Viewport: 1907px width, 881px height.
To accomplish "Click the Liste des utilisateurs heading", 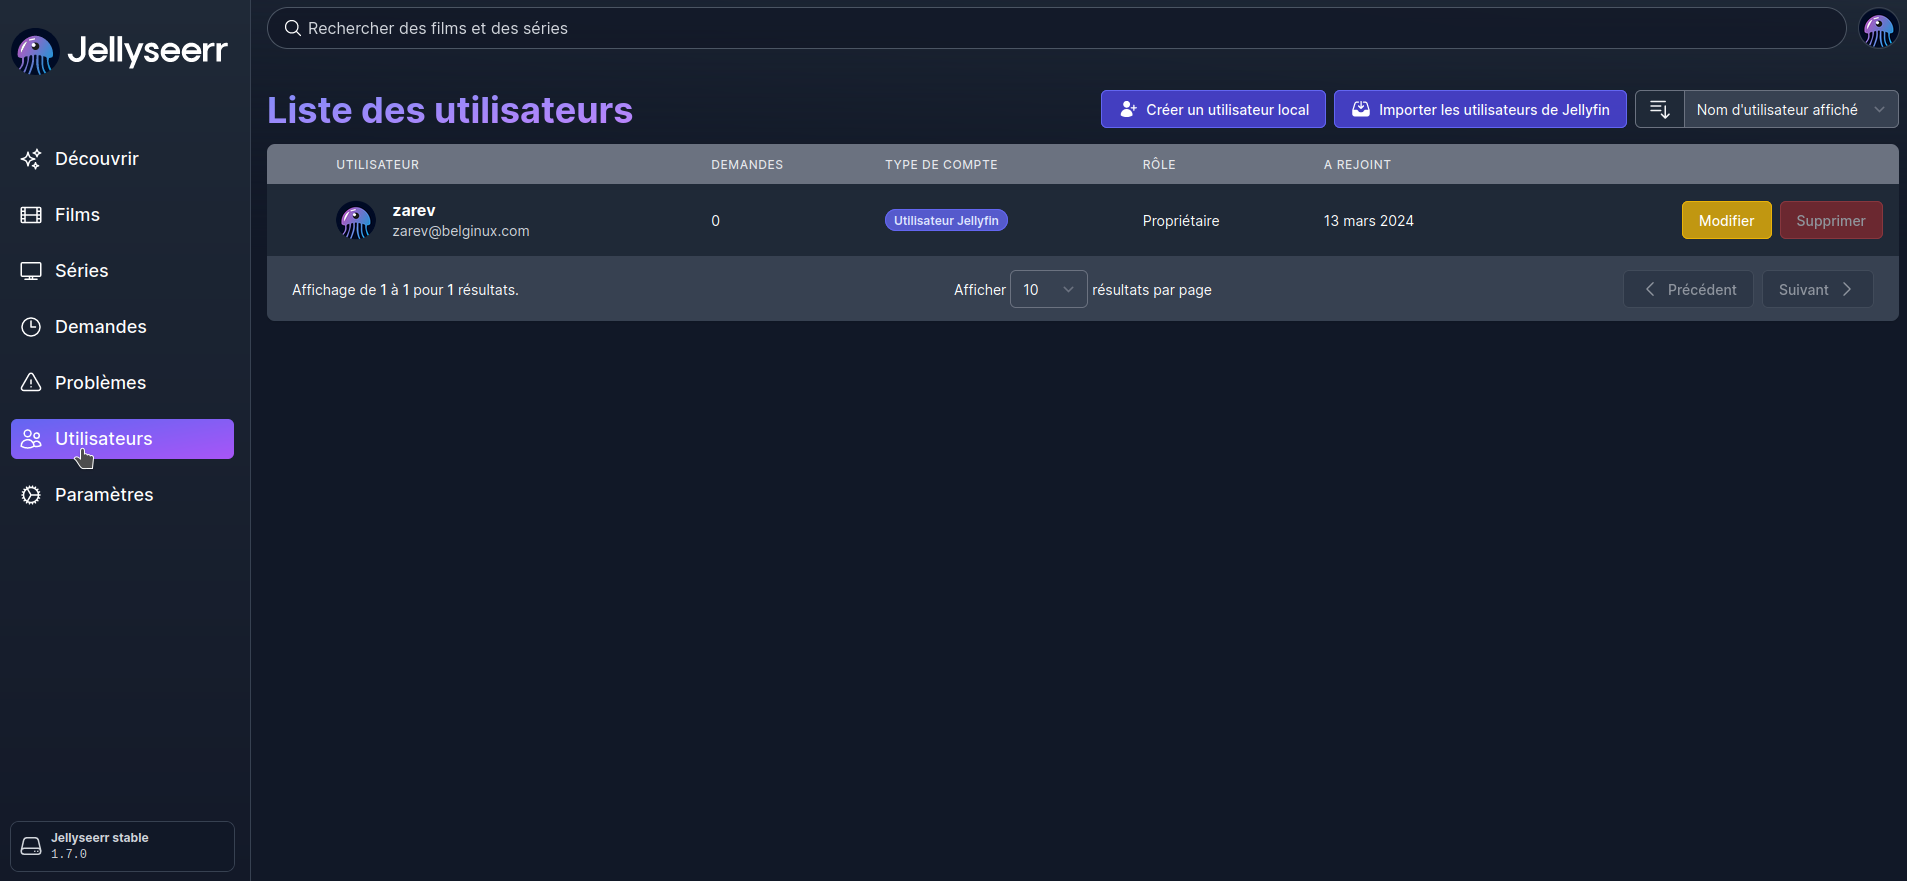I will point(450,110).
